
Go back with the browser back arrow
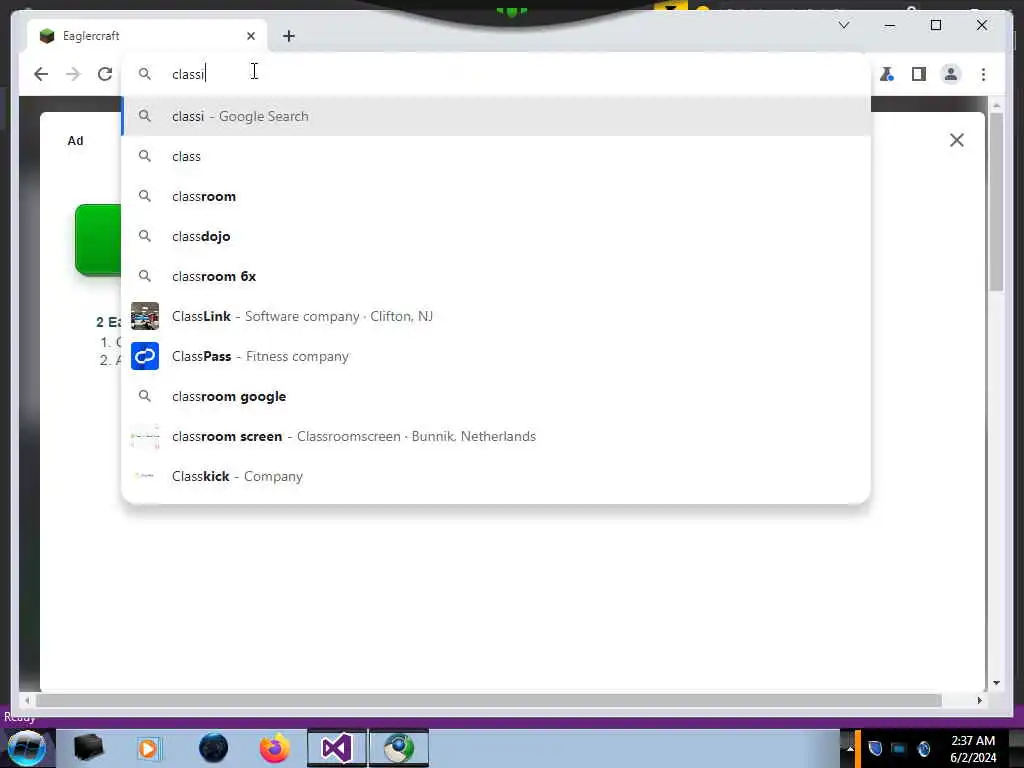coord(41,74)
